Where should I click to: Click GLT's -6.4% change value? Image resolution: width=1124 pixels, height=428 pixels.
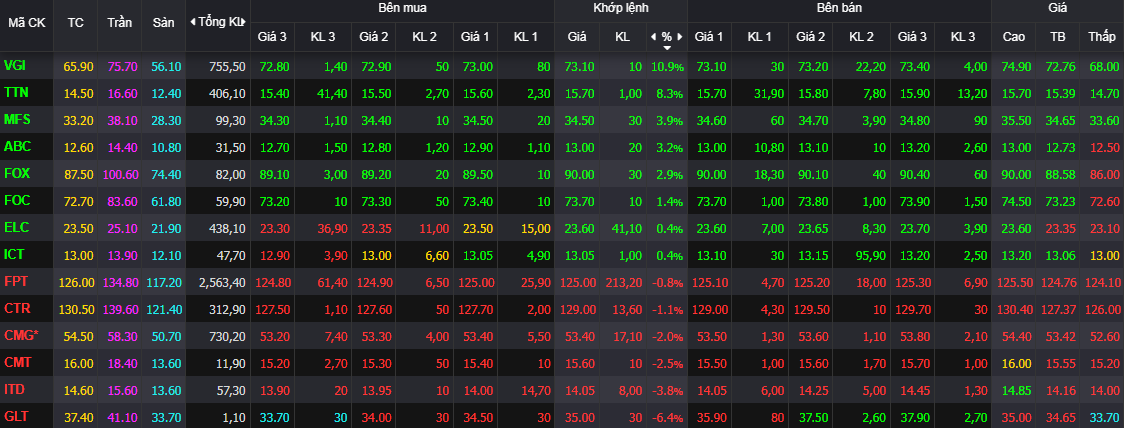(667, 417)
